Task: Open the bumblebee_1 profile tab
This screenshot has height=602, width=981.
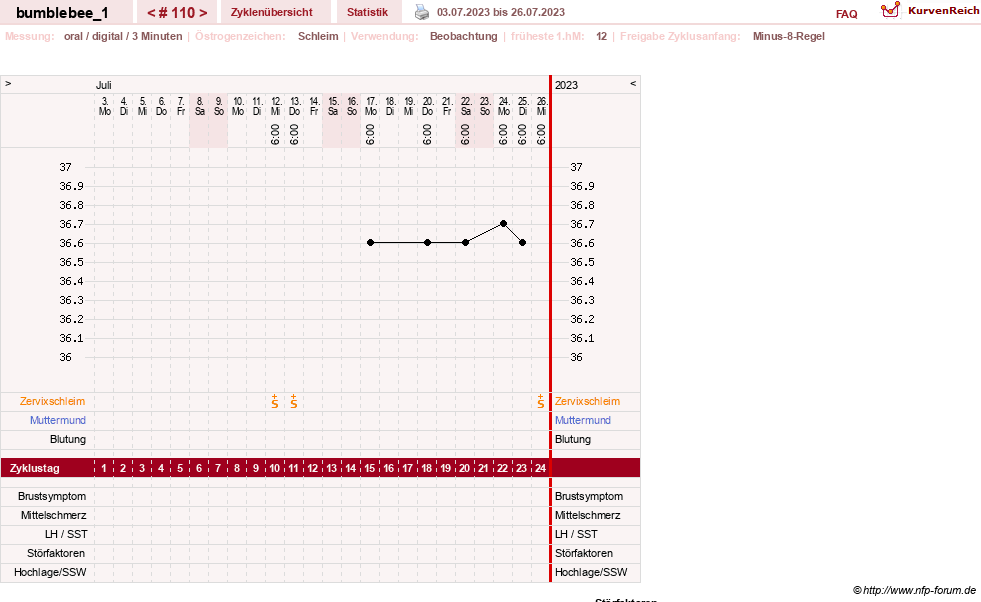Action: pyautogui.click(x=63, y=13)
